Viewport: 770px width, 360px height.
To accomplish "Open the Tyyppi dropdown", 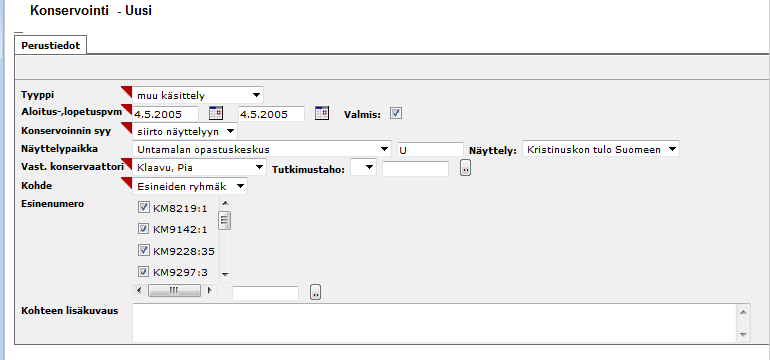I will coord(198,95).
